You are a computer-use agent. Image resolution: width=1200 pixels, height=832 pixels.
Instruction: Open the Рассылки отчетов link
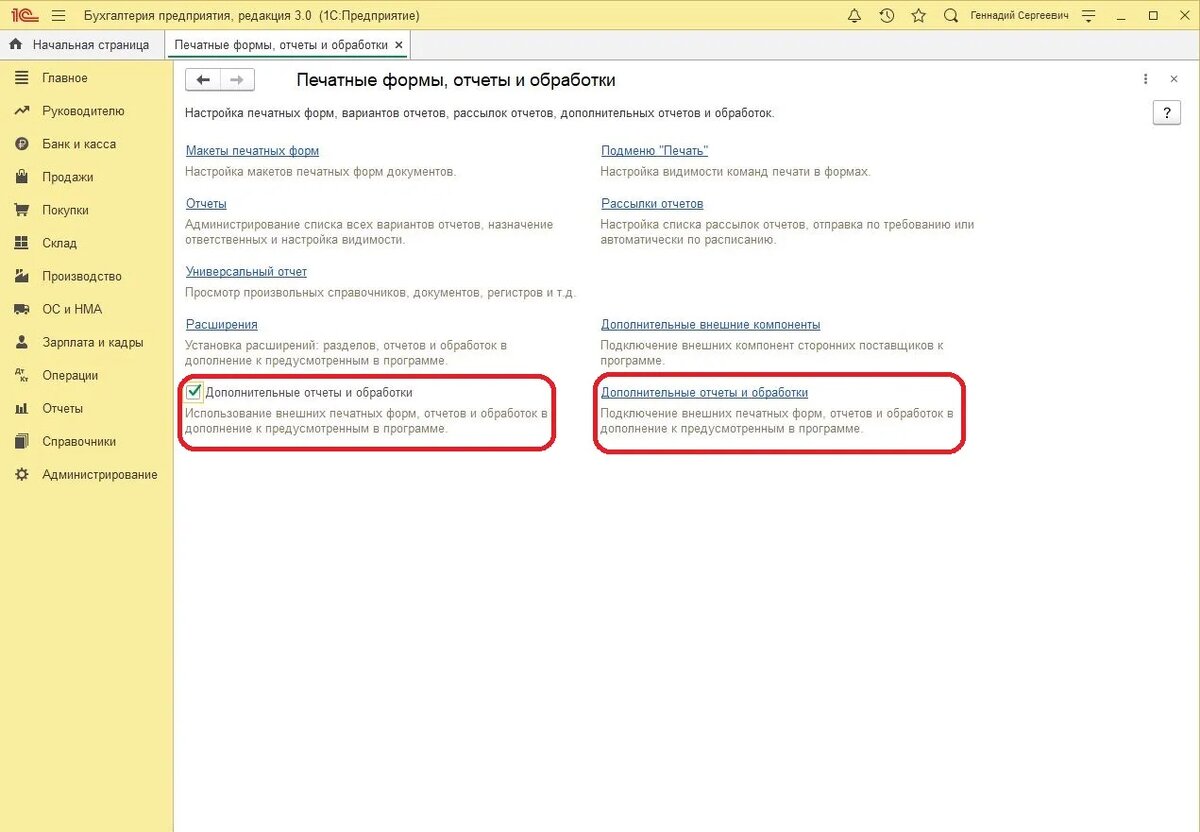tap(652, 204)
